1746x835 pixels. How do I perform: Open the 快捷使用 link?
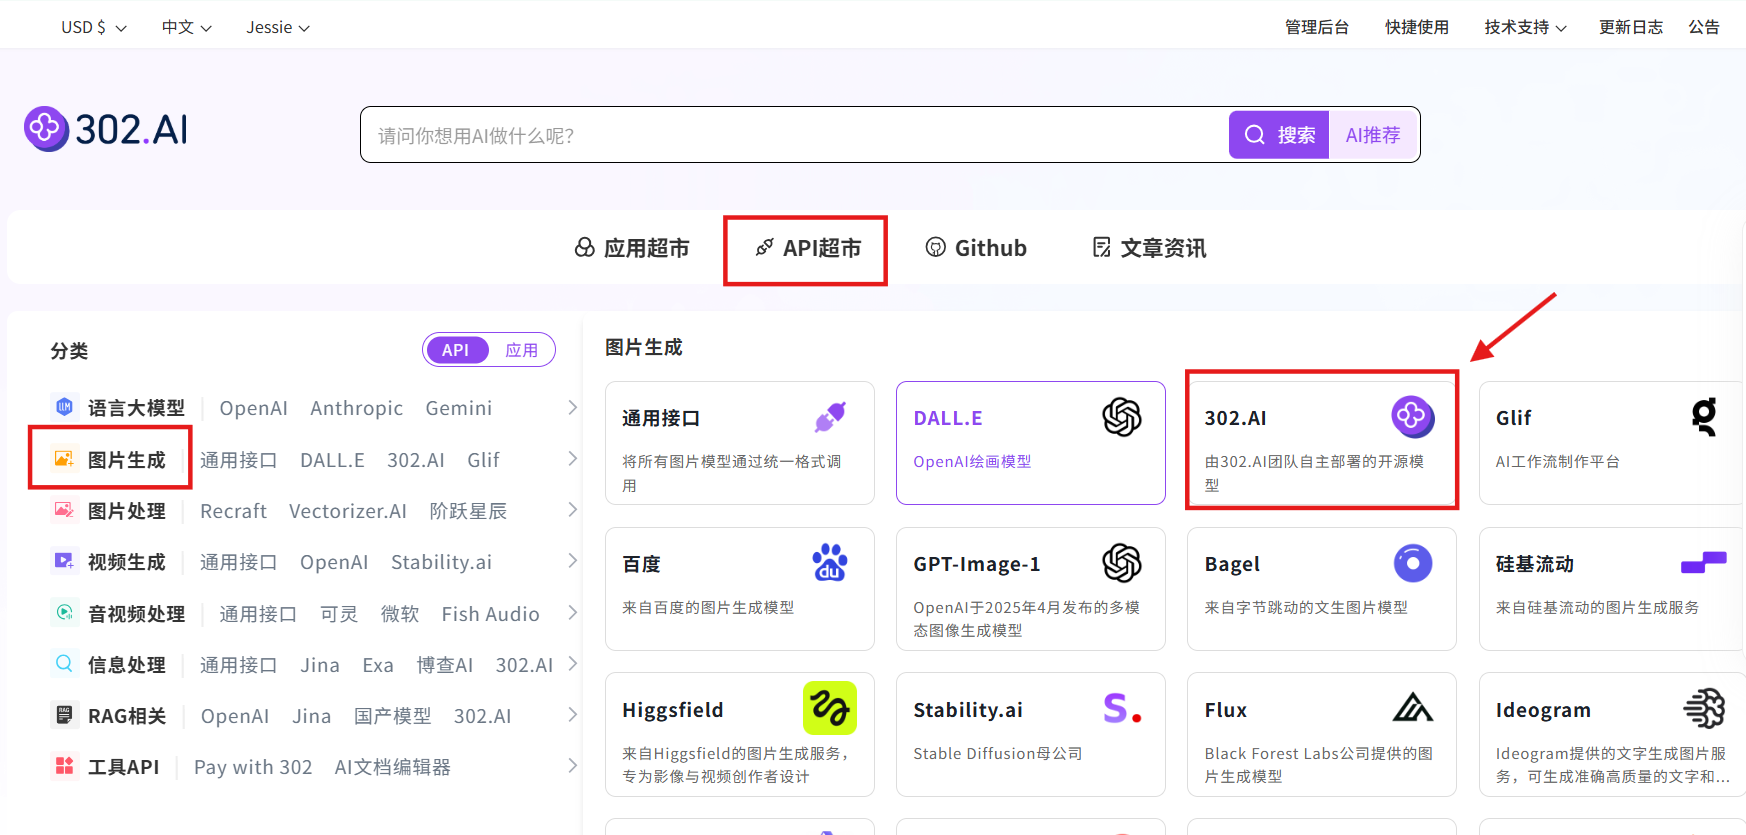[1417, 27]
